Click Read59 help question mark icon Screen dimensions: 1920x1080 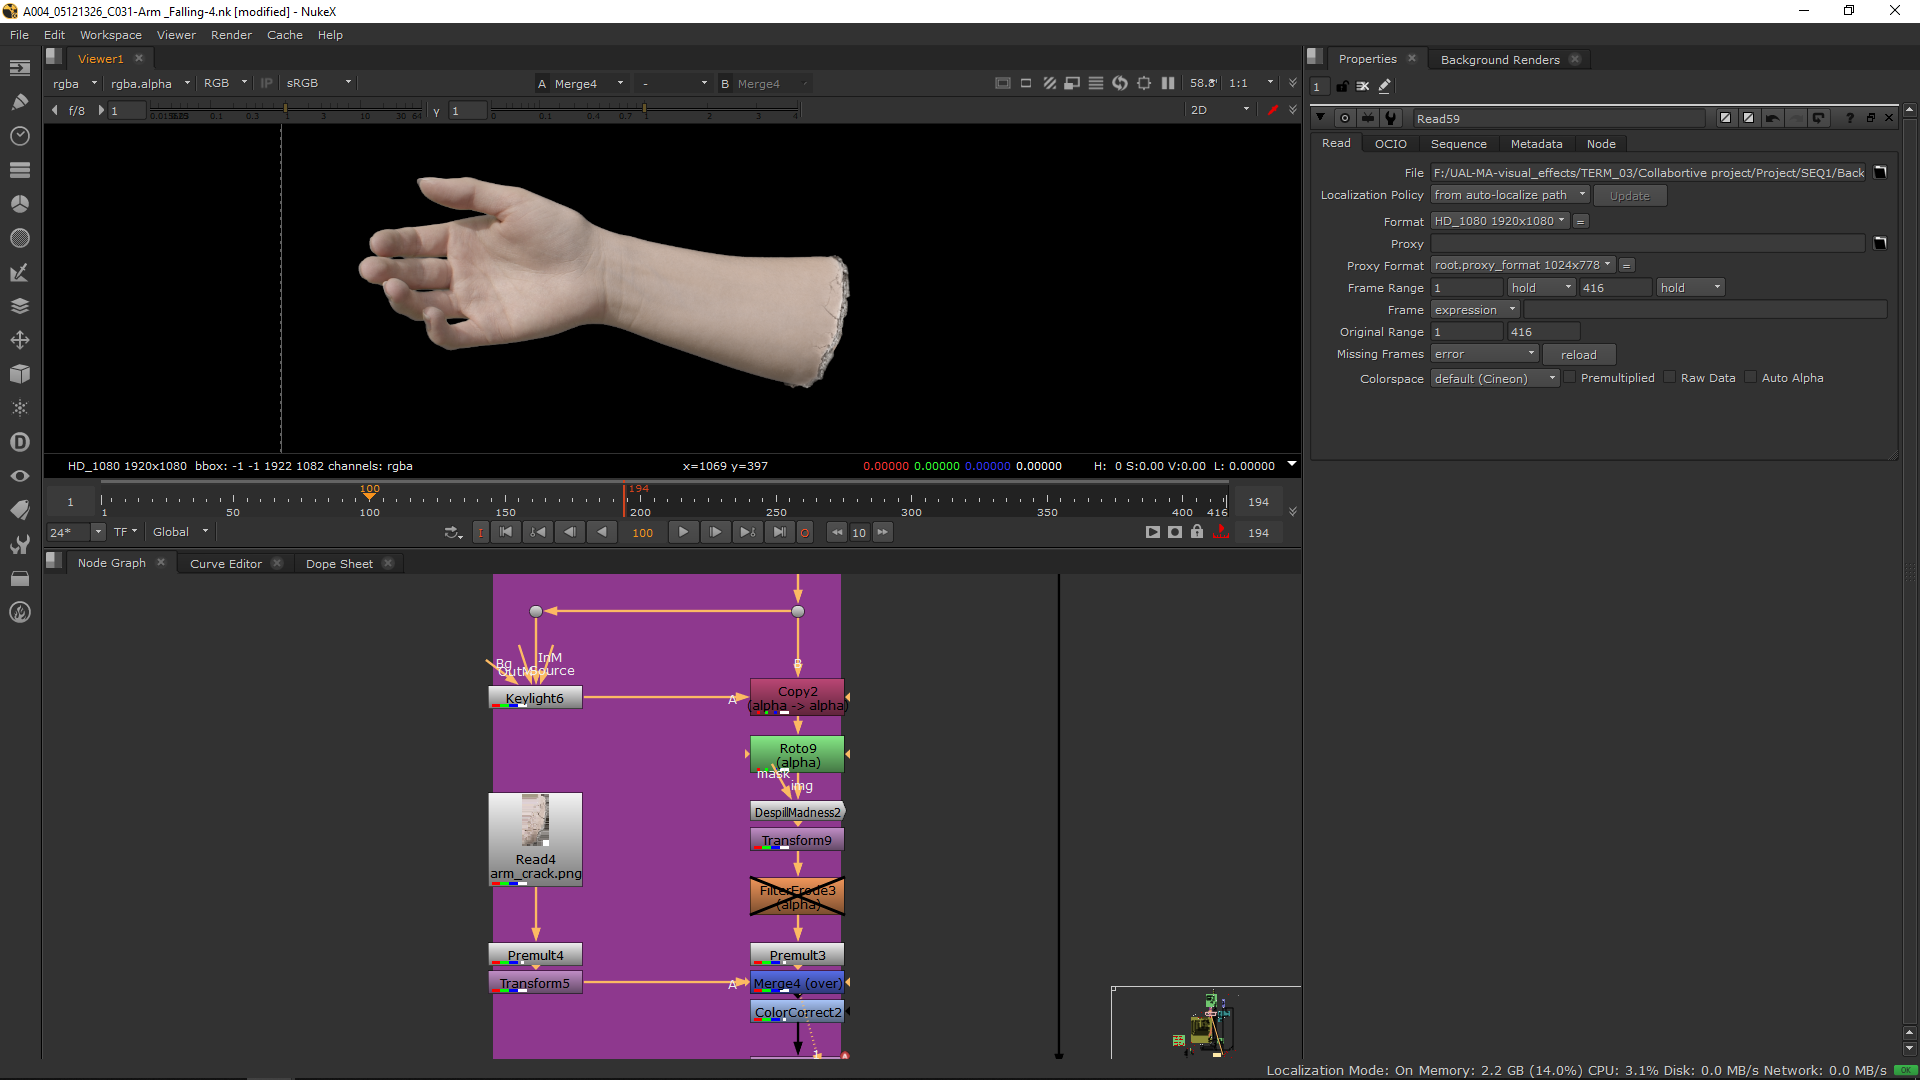[x=1849, y=118]
